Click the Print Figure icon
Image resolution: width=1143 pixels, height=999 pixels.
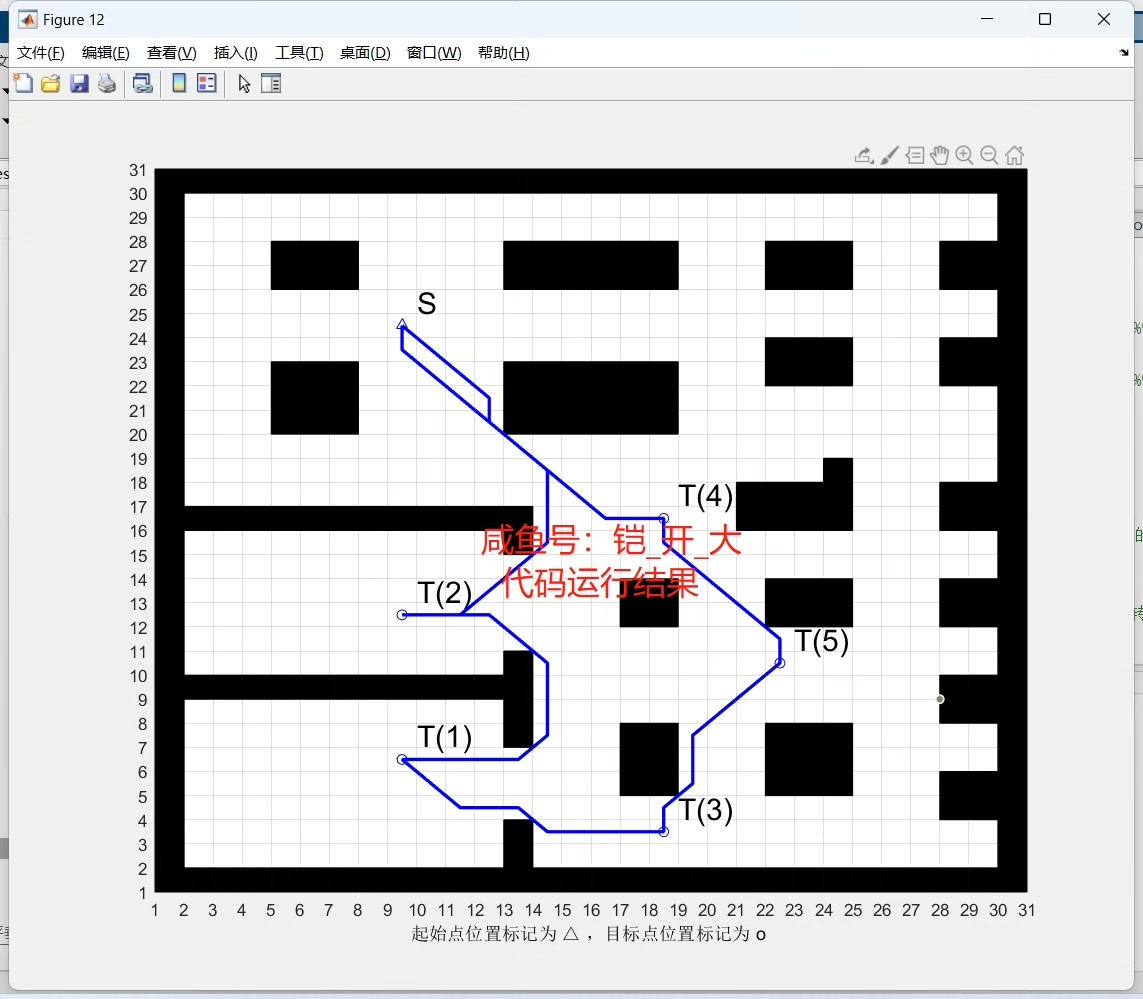tap(107, 84)
